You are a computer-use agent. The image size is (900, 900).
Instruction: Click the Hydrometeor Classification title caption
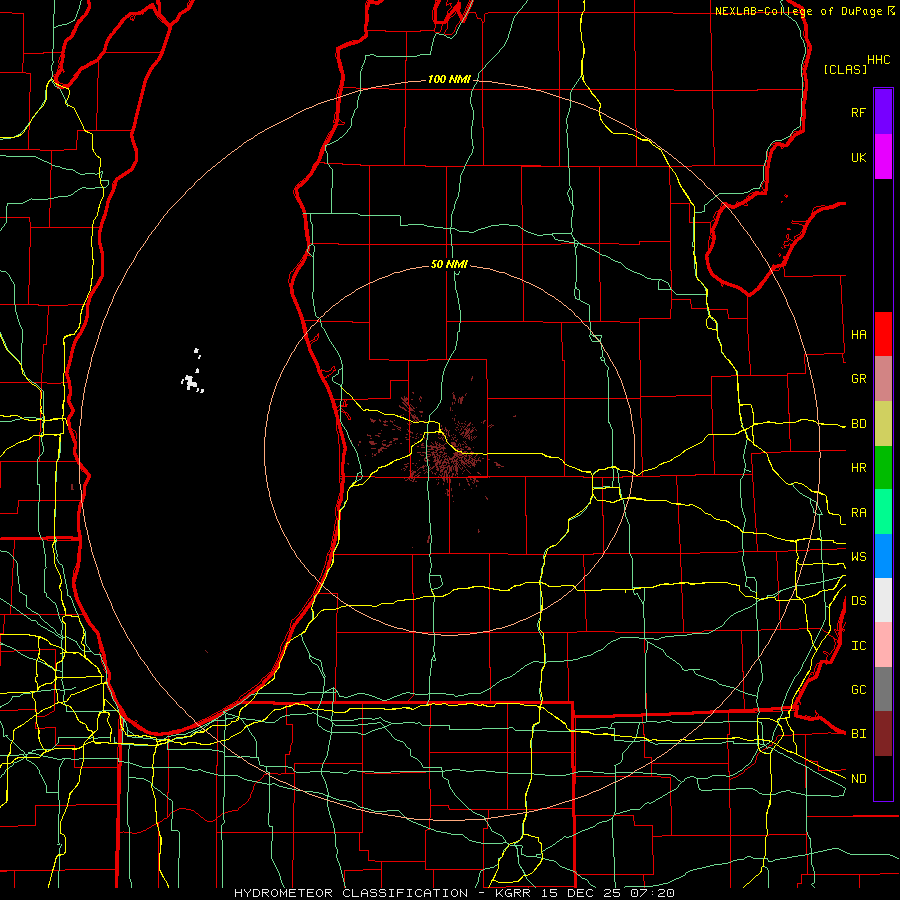pos(454,893)
